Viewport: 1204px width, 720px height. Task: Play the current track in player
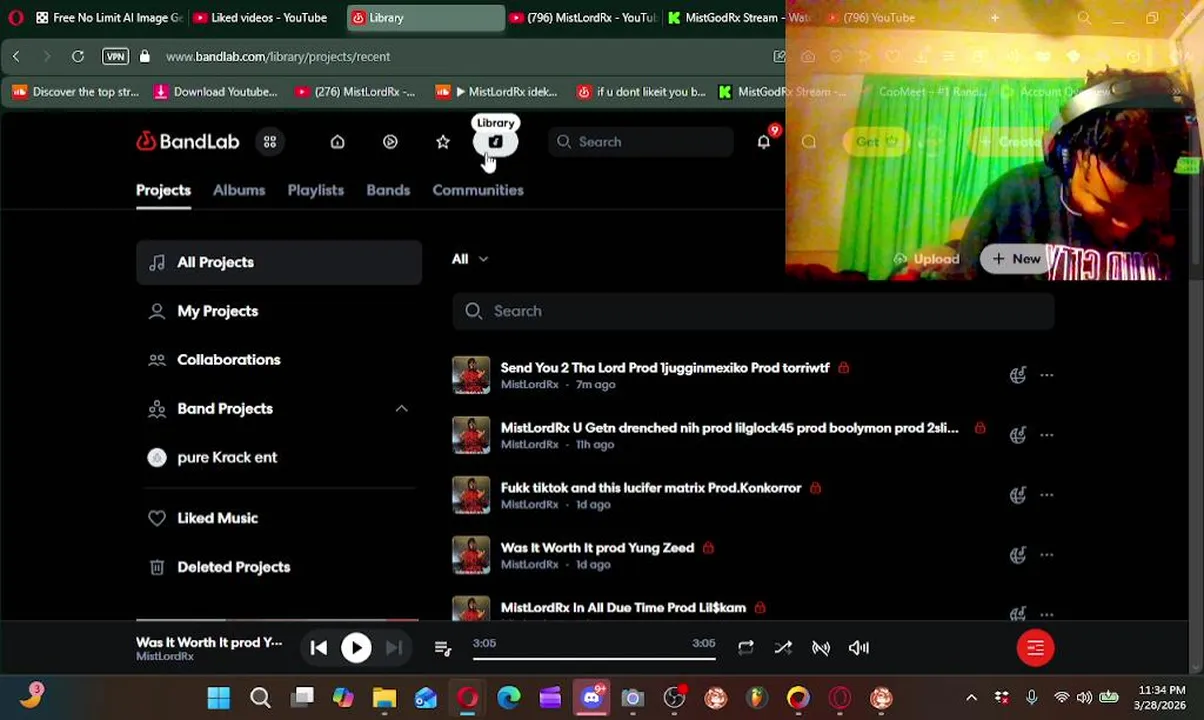point(356,648)
